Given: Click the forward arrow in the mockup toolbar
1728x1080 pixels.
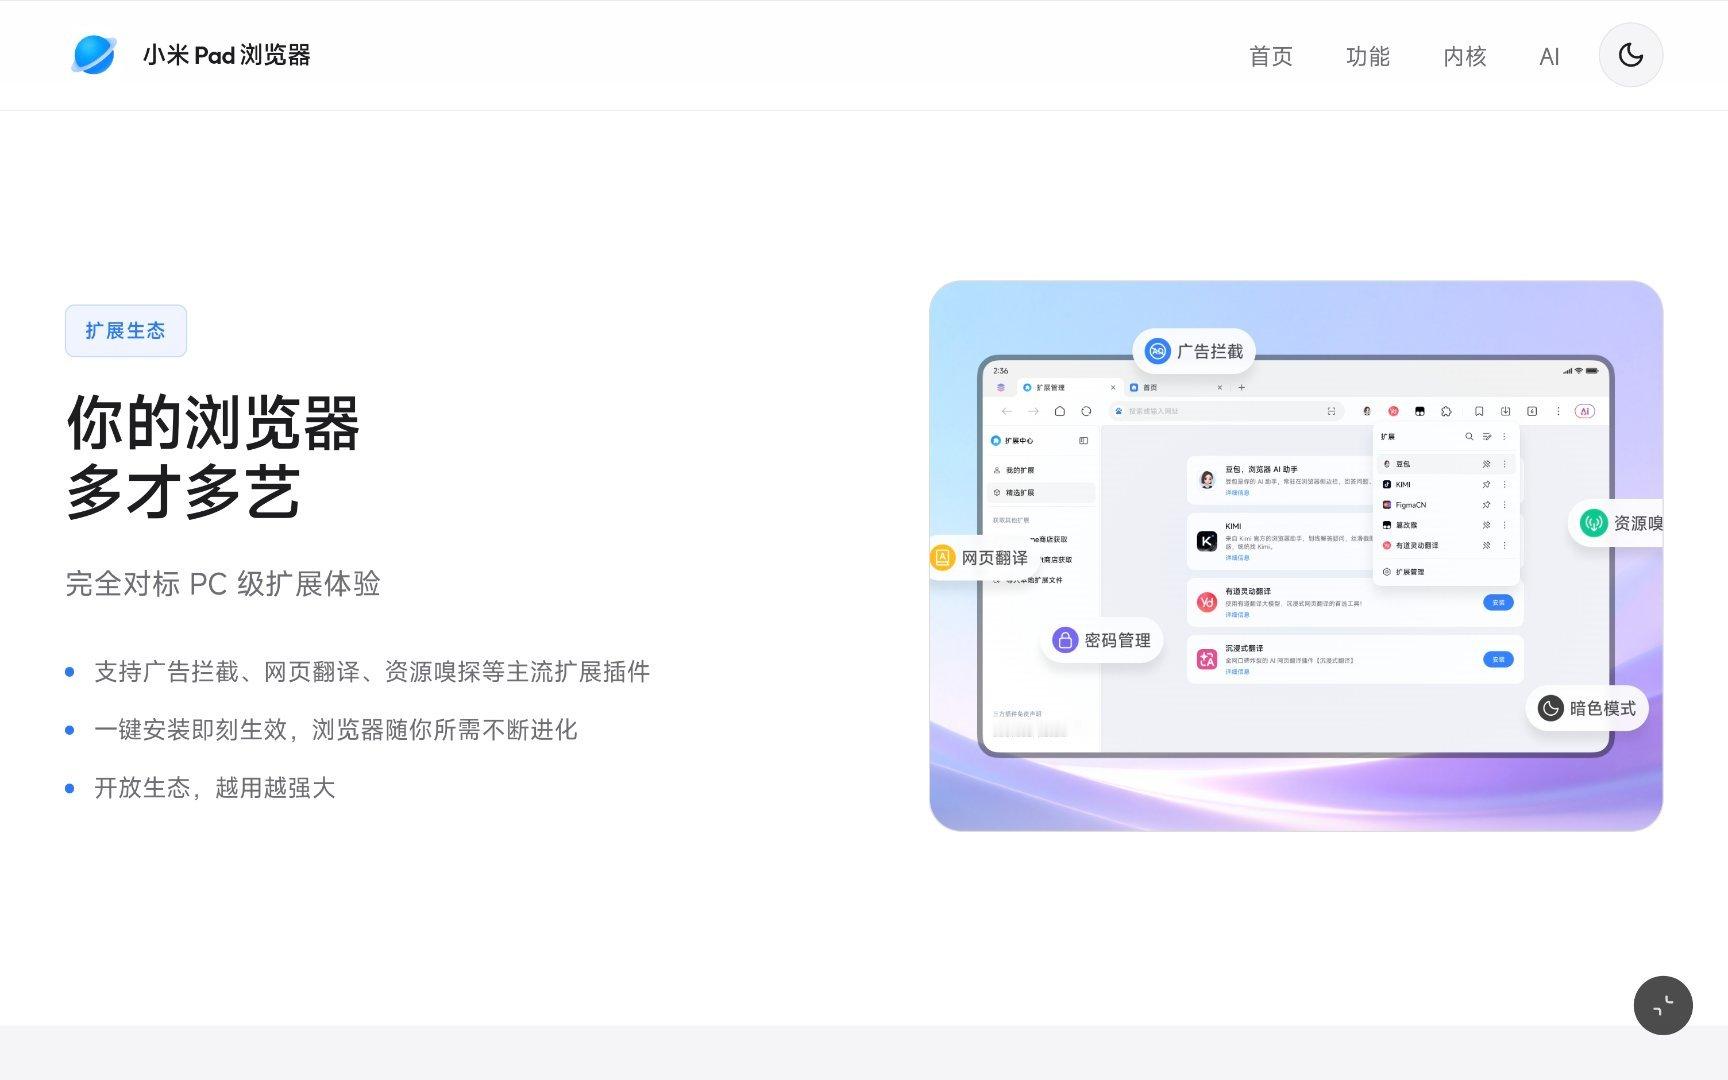Looking at the screenshot, I should tap(1033, 411).
